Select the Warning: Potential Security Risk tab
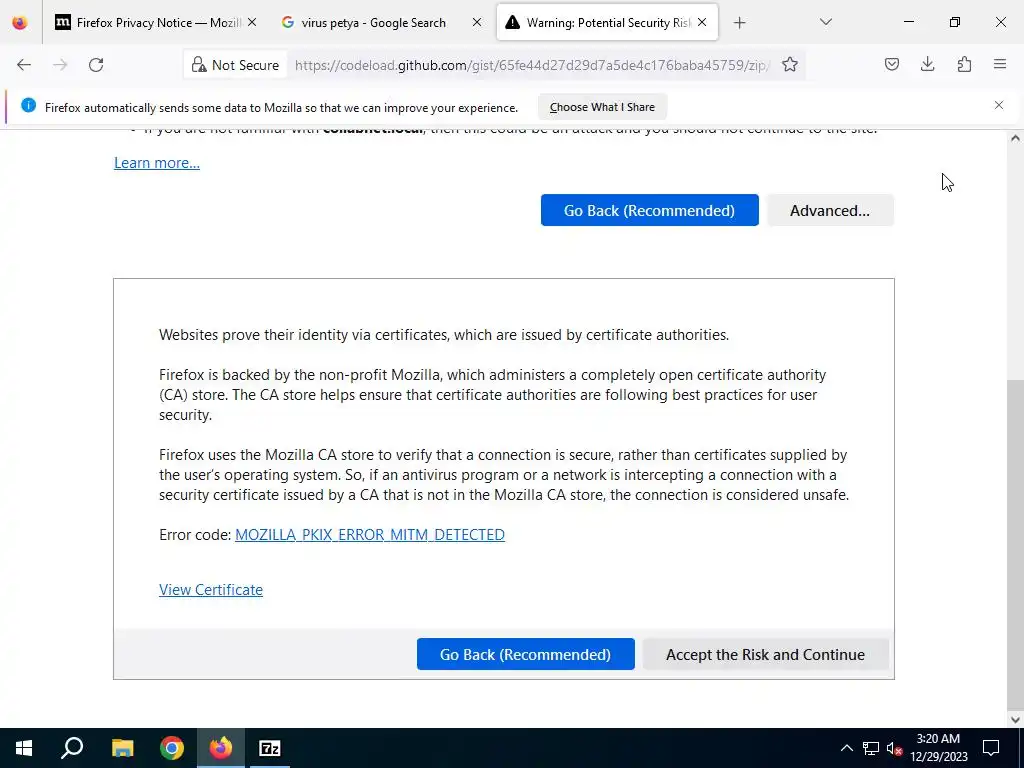Viewport: 1024px width, 768px height. pyautogui.click(x=607, y=23)
